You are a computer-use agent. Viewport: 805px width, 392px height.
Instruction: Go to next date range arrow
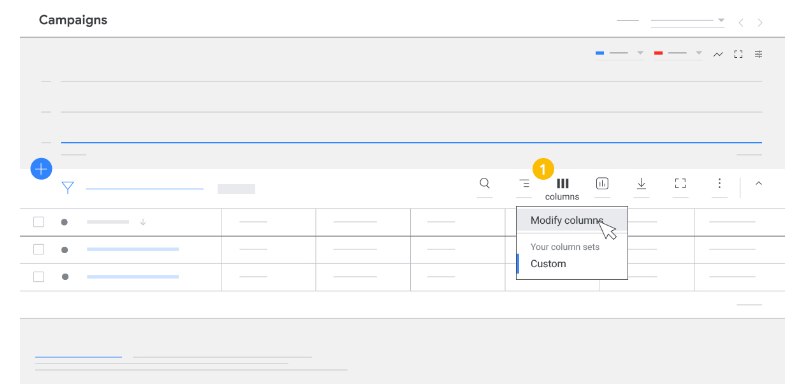760,23
